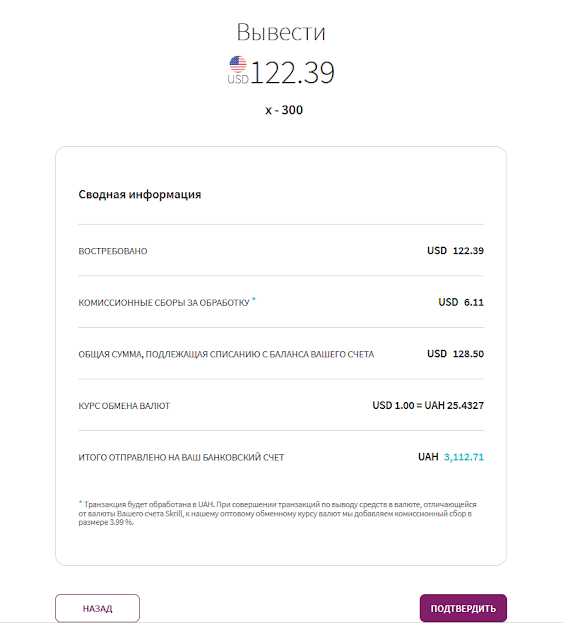Click the teal 3,112.71 UAH total
The width and height of the screenshot is (563, 640).
click(464, 457)
